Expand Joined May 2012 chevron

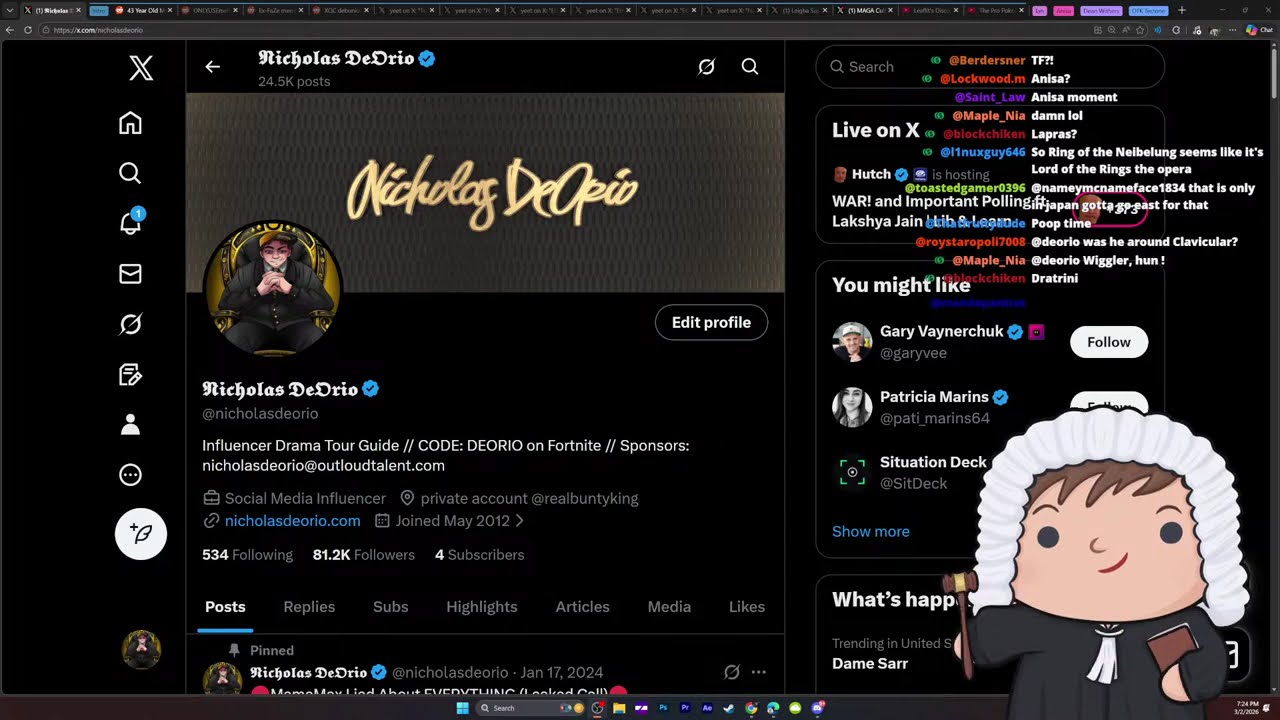[519, 521]
